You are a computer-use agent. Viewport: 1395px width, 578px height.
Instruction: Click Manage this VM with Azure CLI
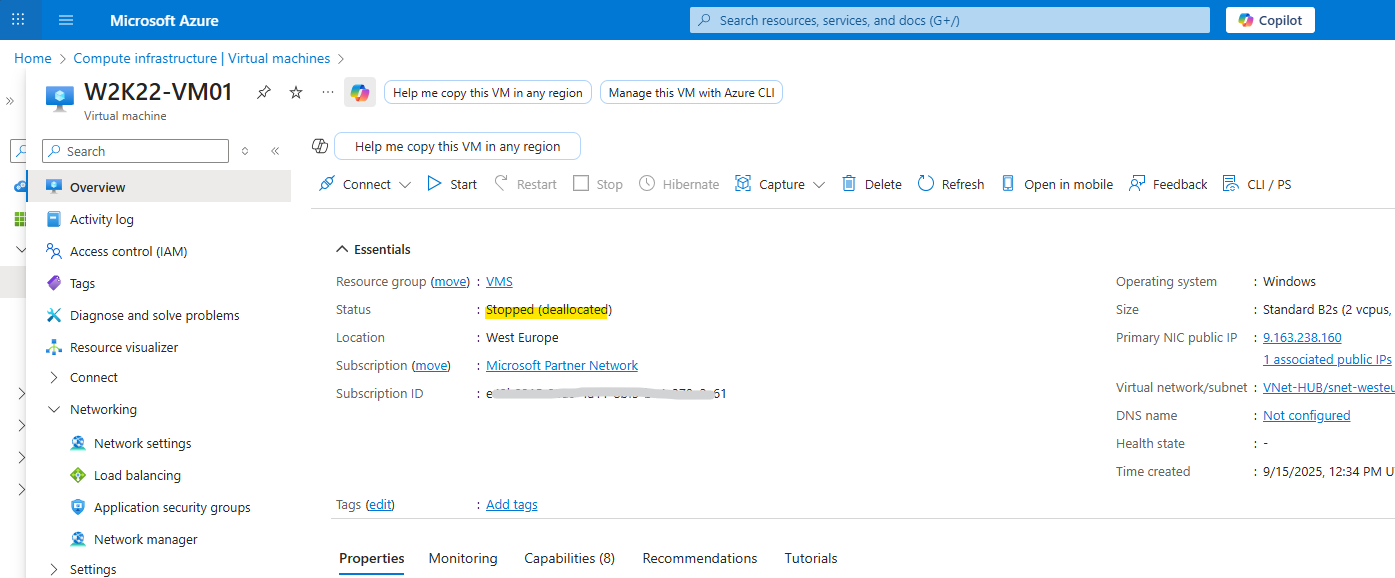click(x=691, y=92)
